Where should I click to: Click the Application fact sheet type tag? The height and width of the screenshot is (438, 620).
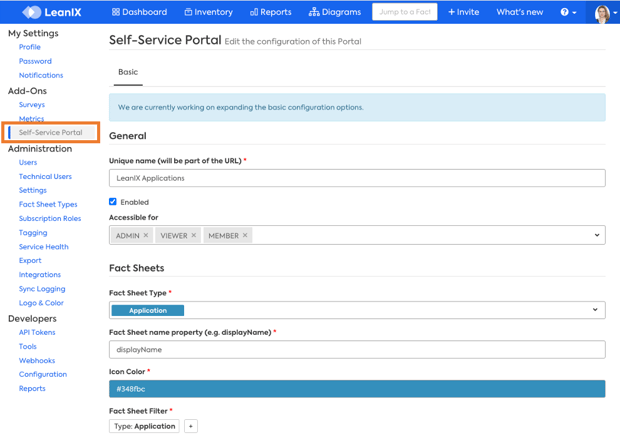(x=148, y=310)
